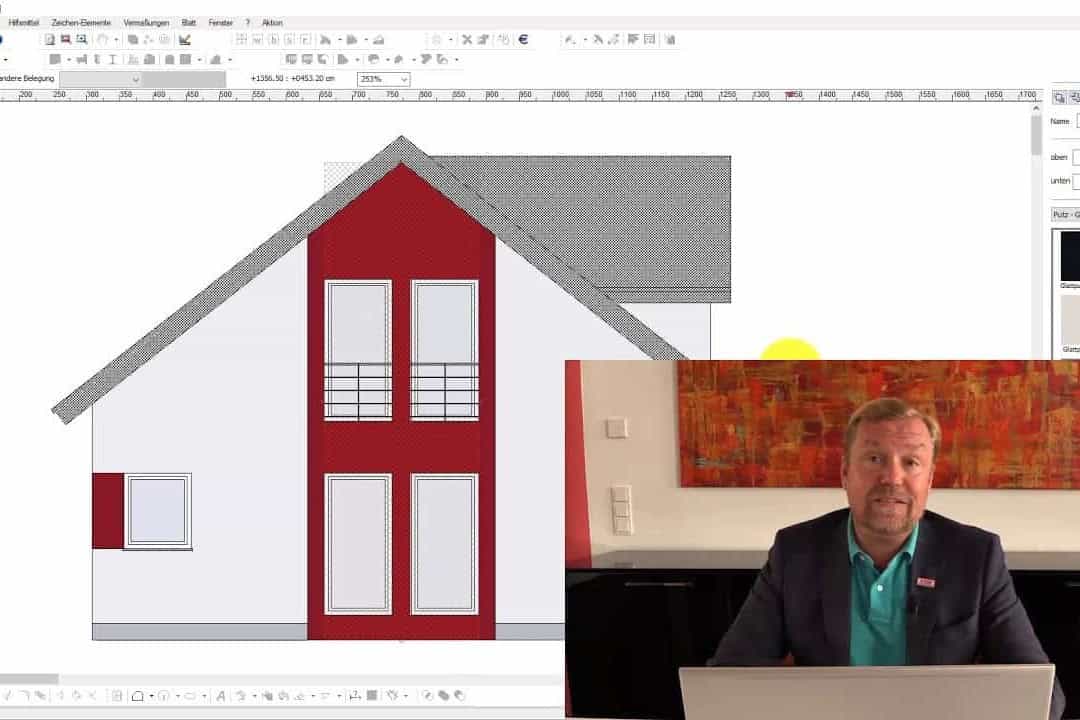1080x720 pixels.
Task: Open the 'andere Belegung' combo box
Action: tap(100, 79)
